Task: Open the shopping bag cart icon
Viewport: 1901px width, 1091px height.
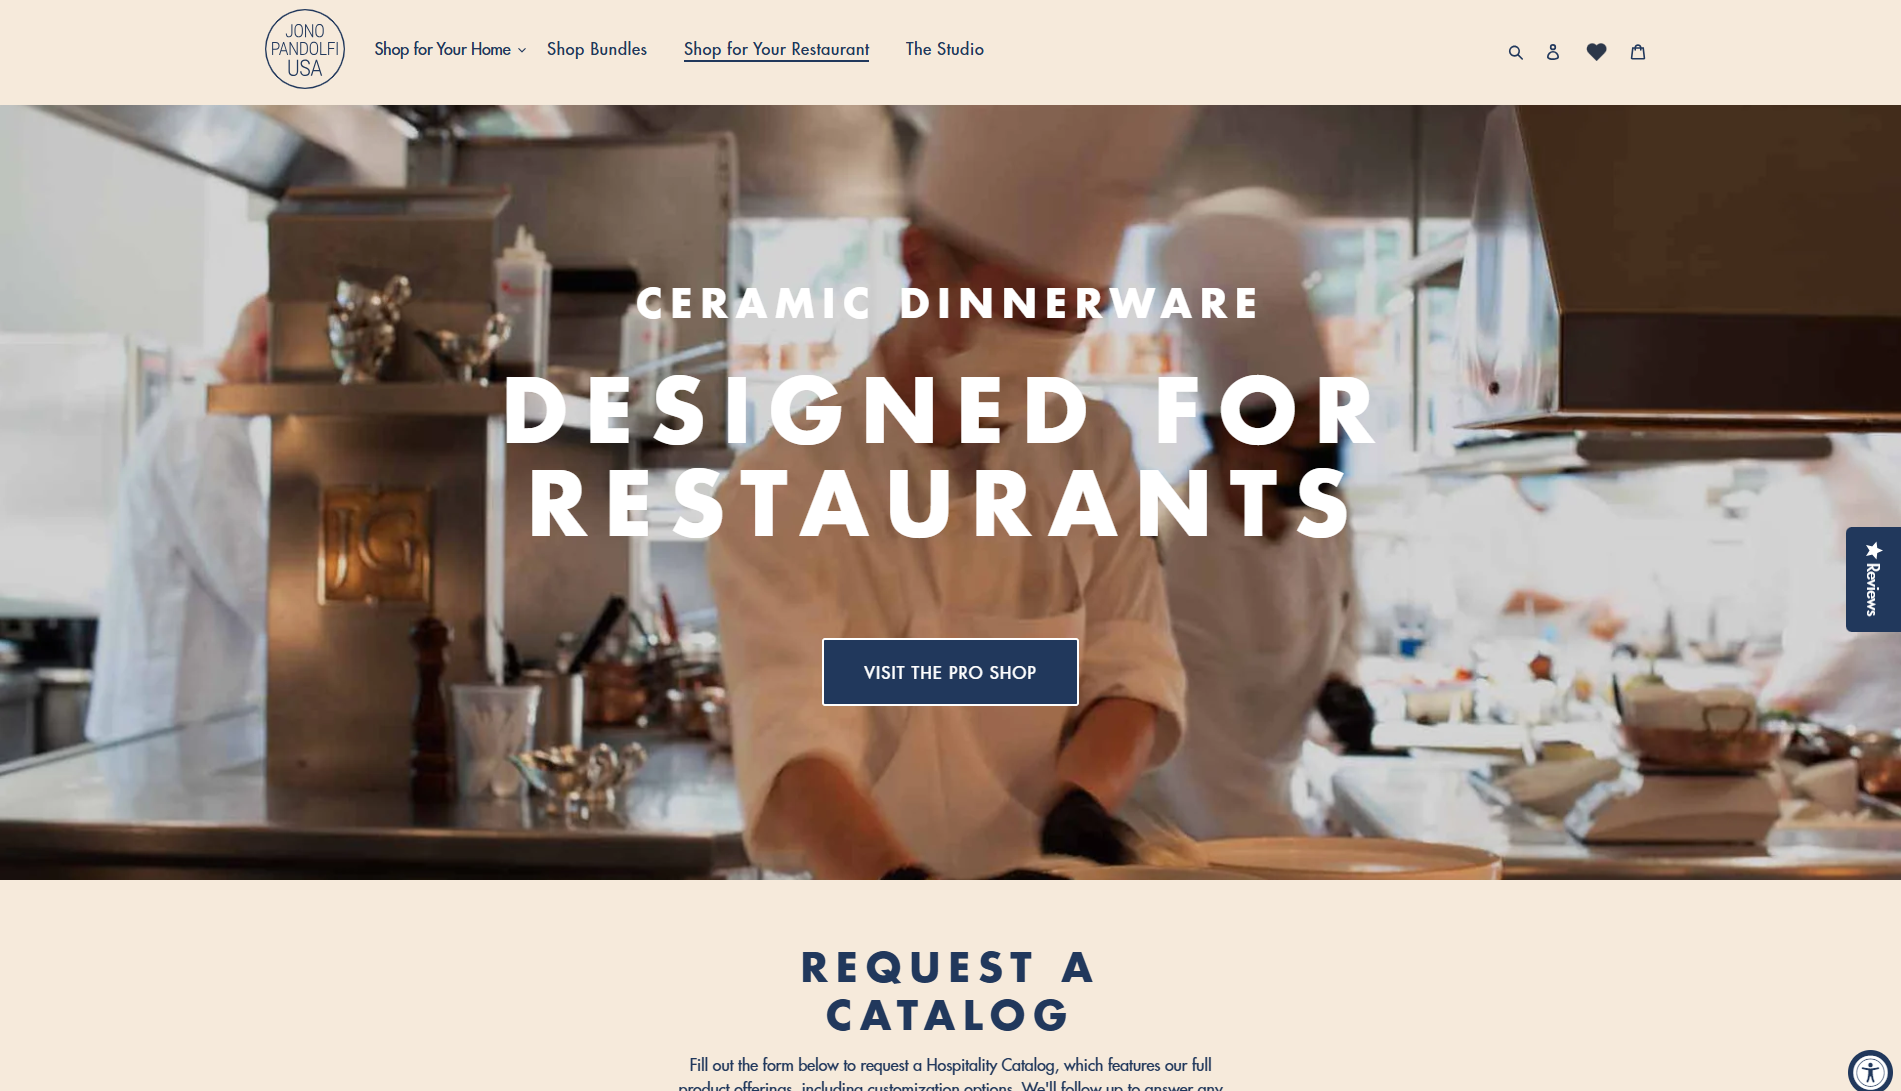Action: (x=1638, y=52)
